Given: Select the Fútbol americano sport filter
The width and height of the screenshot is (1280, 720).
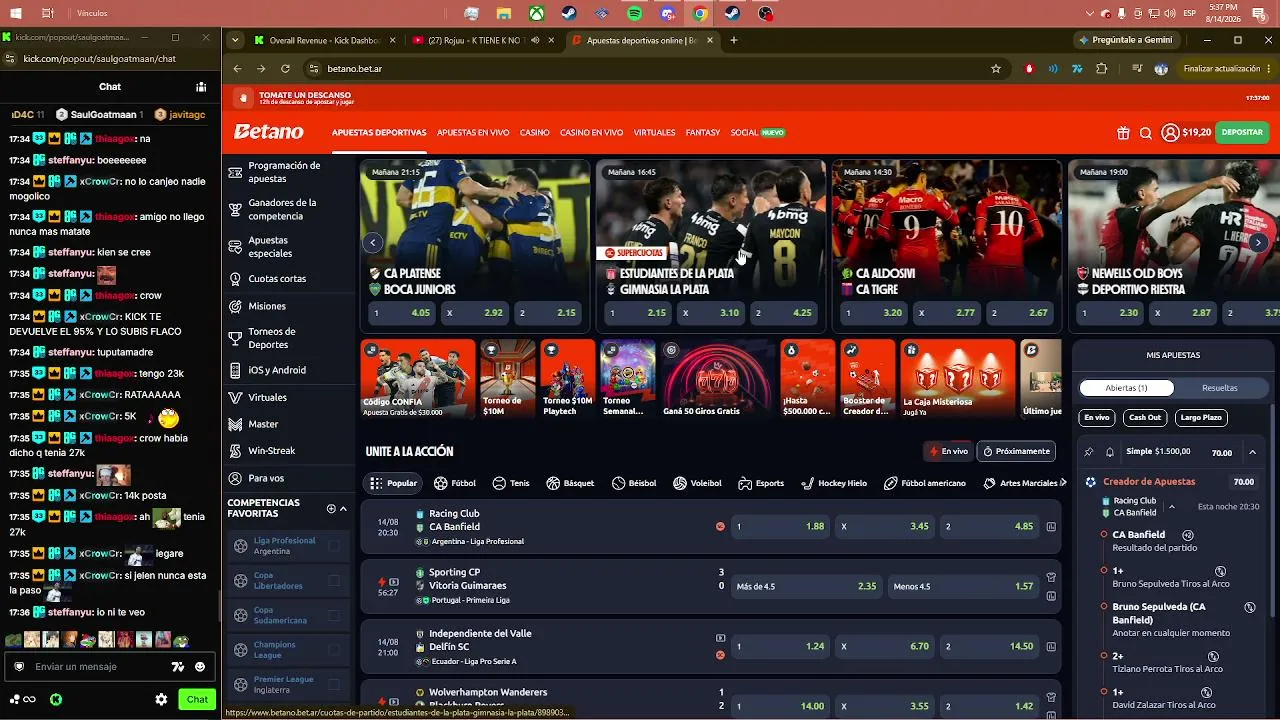Looking at the screenshot, I should coord(925,483).
